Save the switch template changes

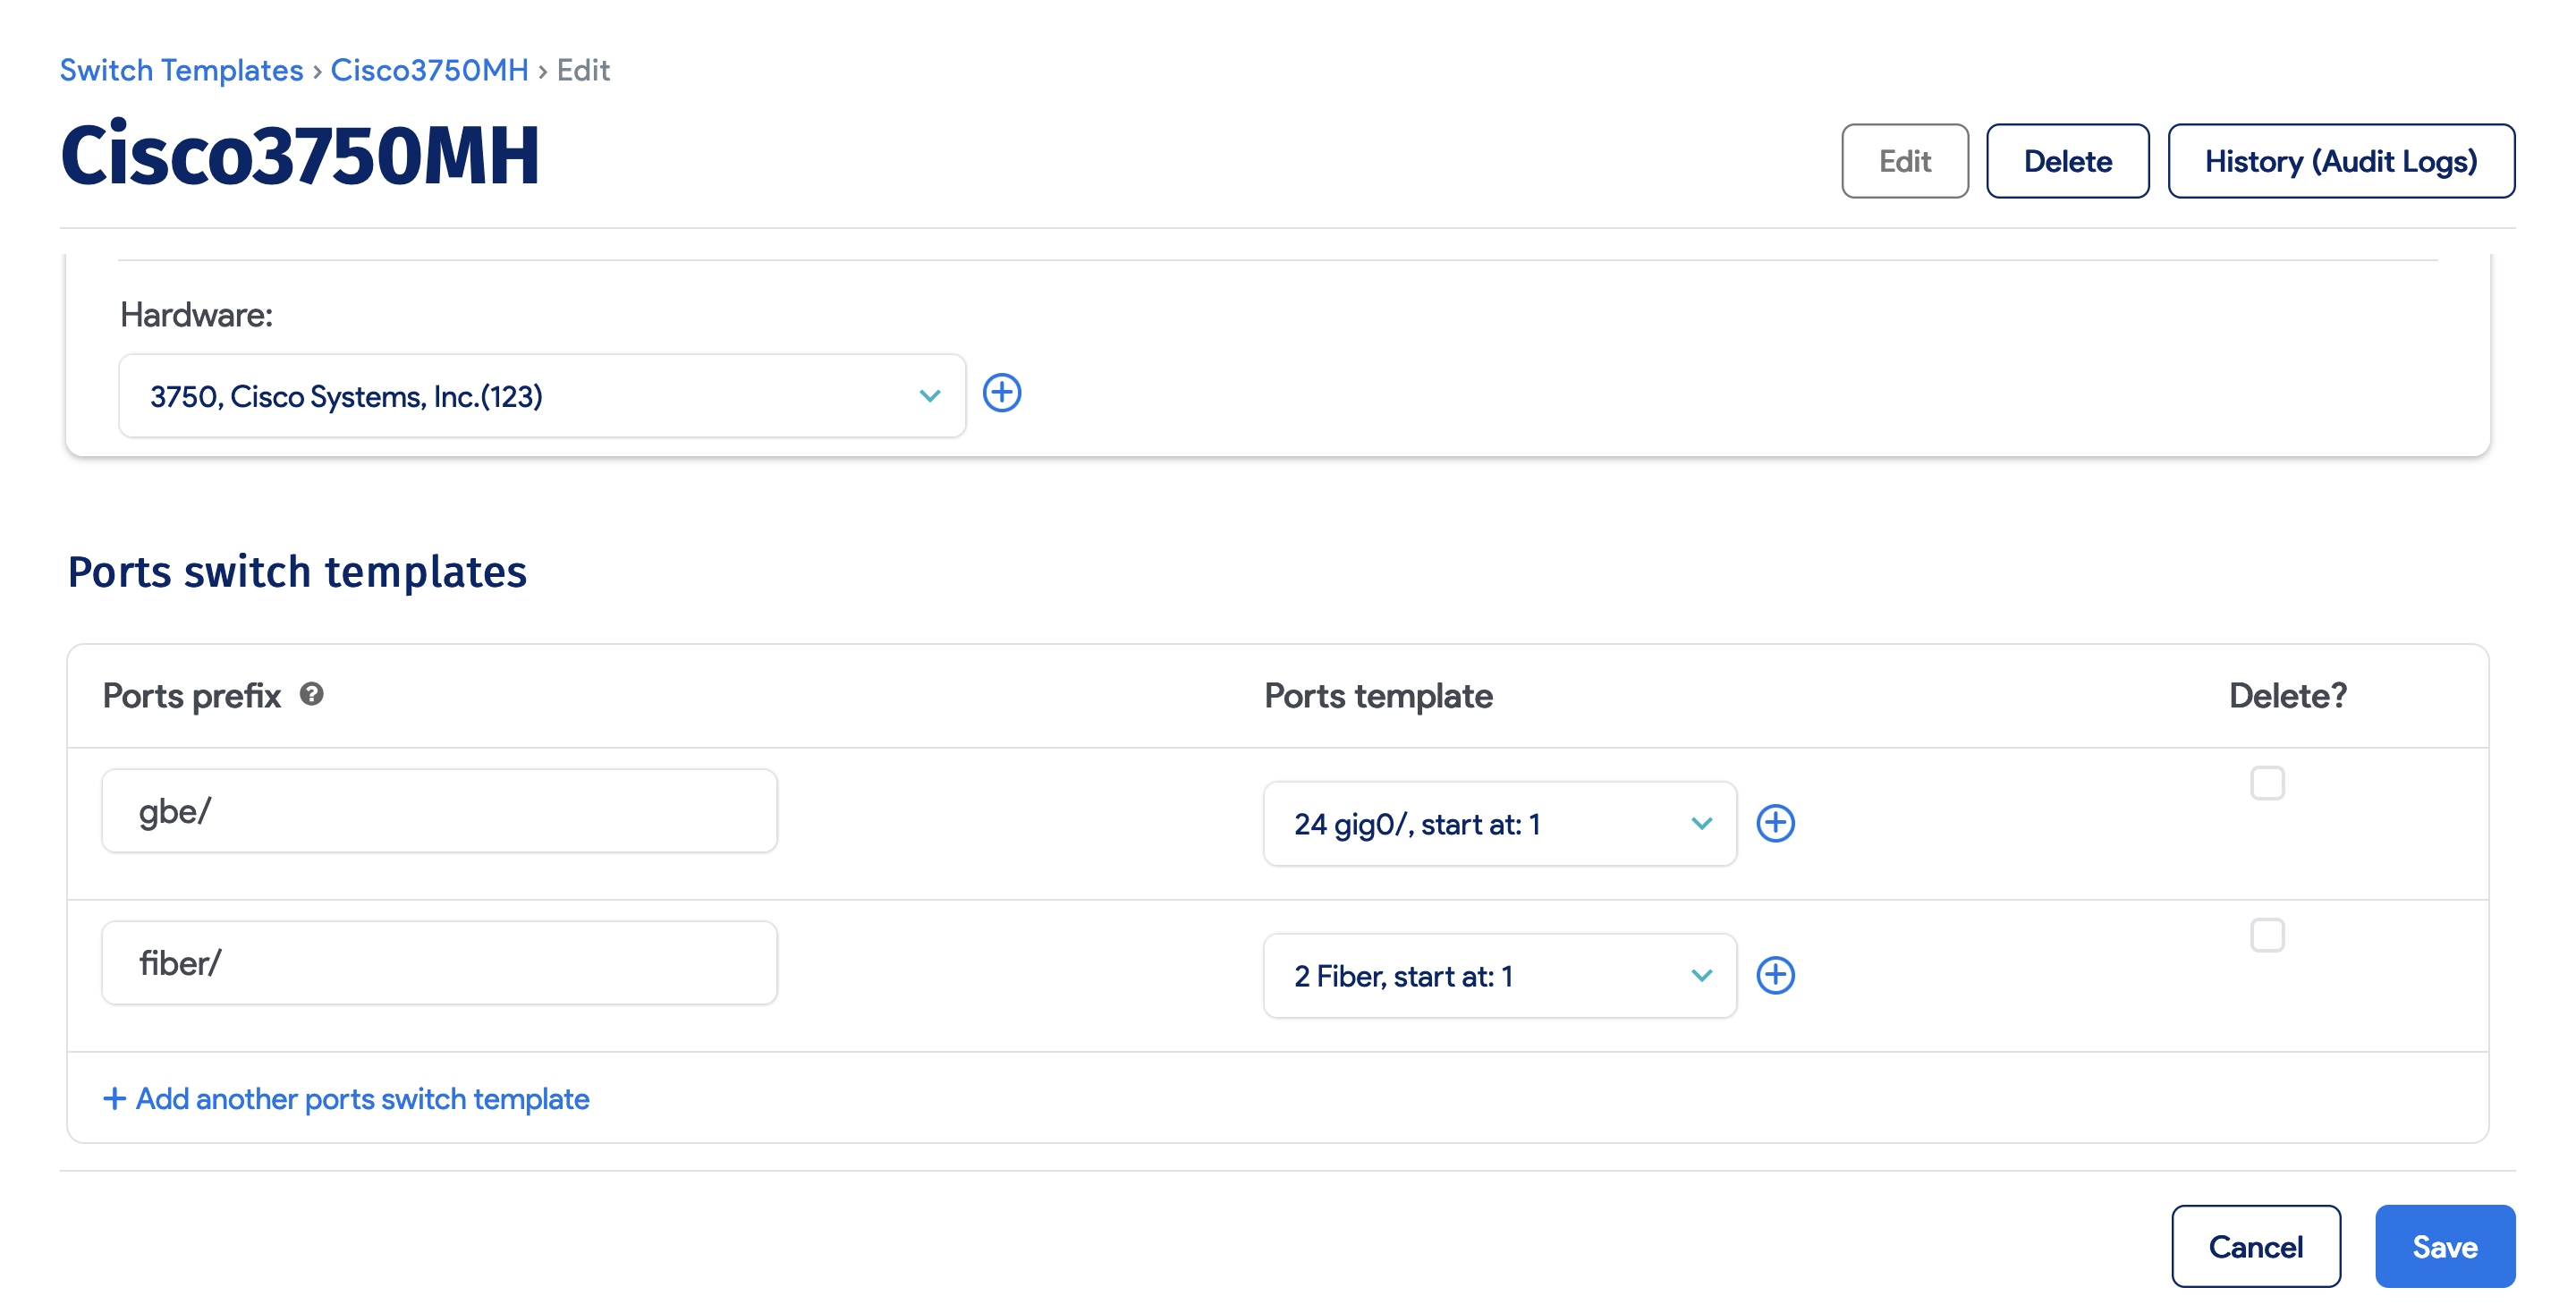(x=2444, y=1246)
